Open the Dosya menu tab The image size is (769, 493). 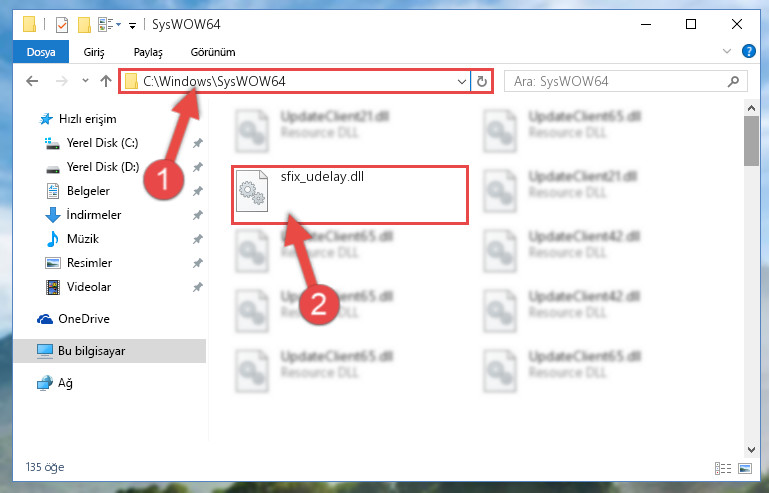click(41, 52)
